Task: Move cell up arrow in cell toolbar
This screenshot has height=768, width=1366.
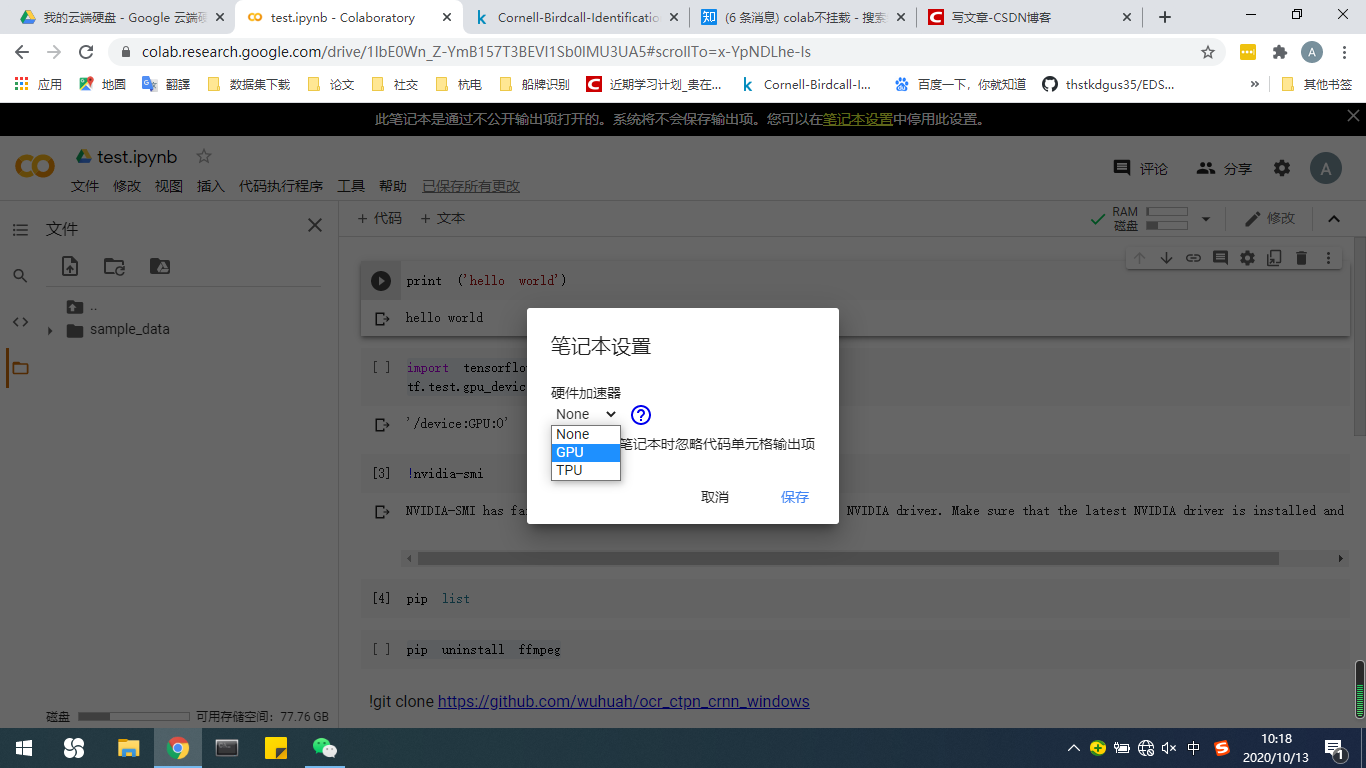Action: pyautogui.click(x=1139, y=258)
